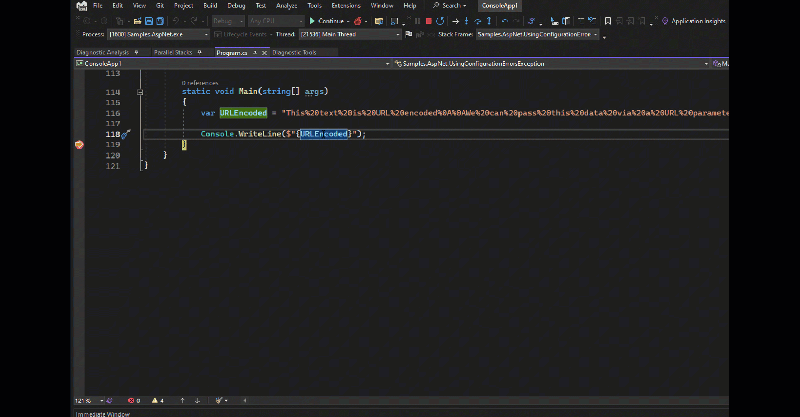800x417 pixels.
Task: Open the Analyze menu
Action: [286, 6]
